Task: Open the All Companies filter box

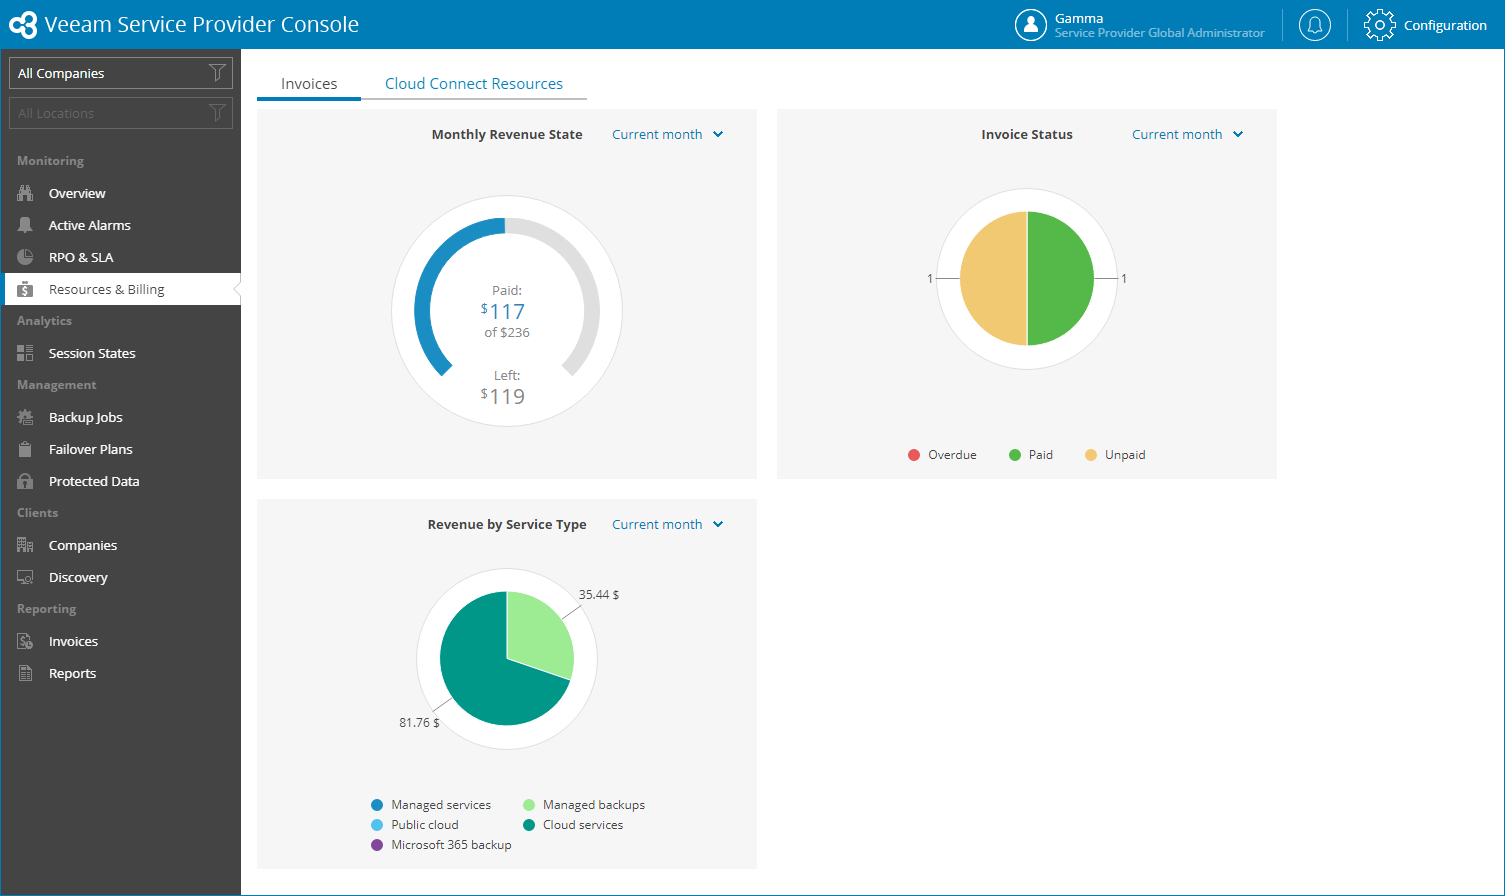Action: pos(121,73)
